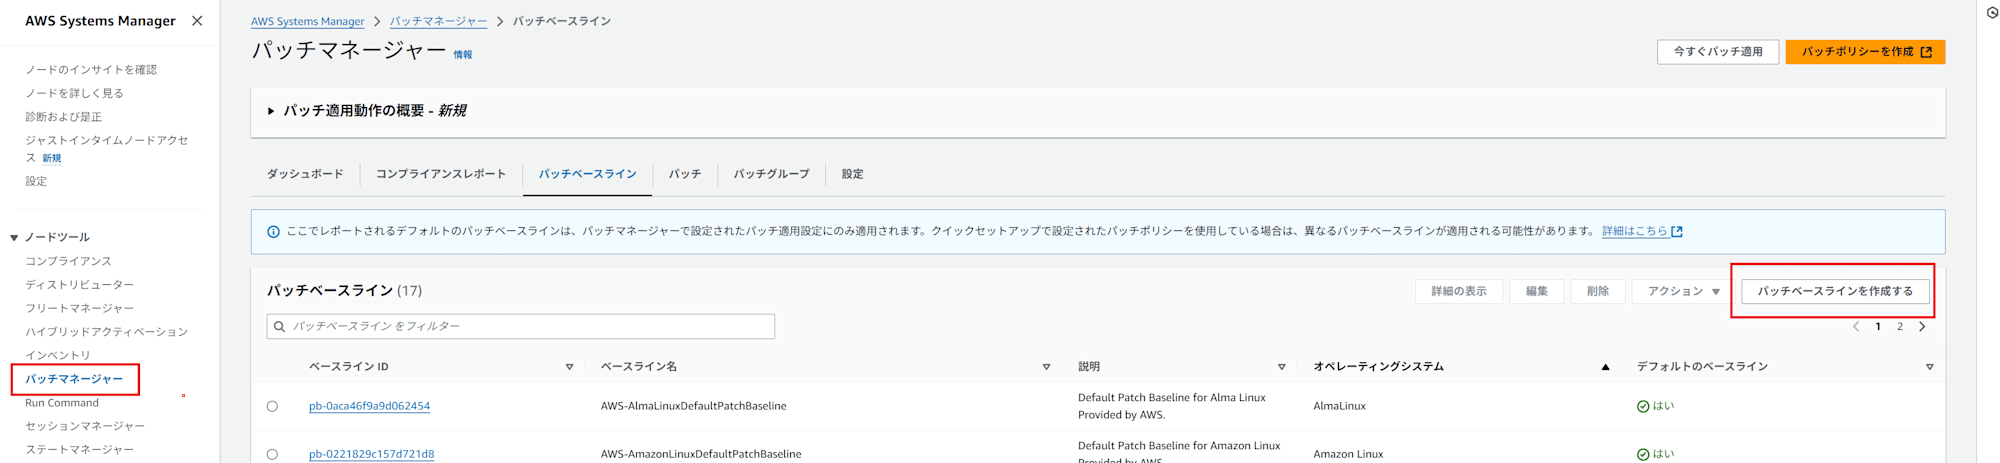
Task: Click 詳細の表示 button
Action: click(x=1459, y=291)
